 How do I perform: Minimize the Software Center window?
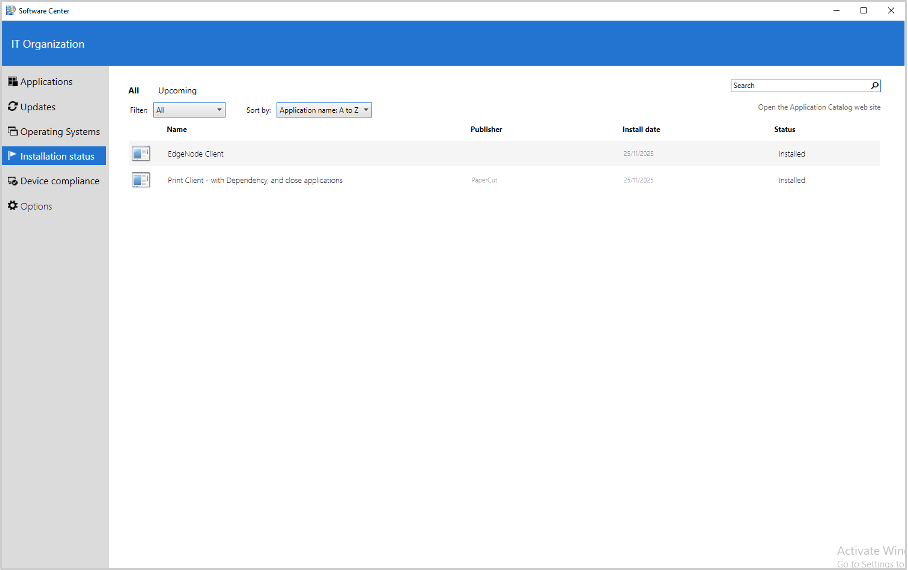[836, 10]
